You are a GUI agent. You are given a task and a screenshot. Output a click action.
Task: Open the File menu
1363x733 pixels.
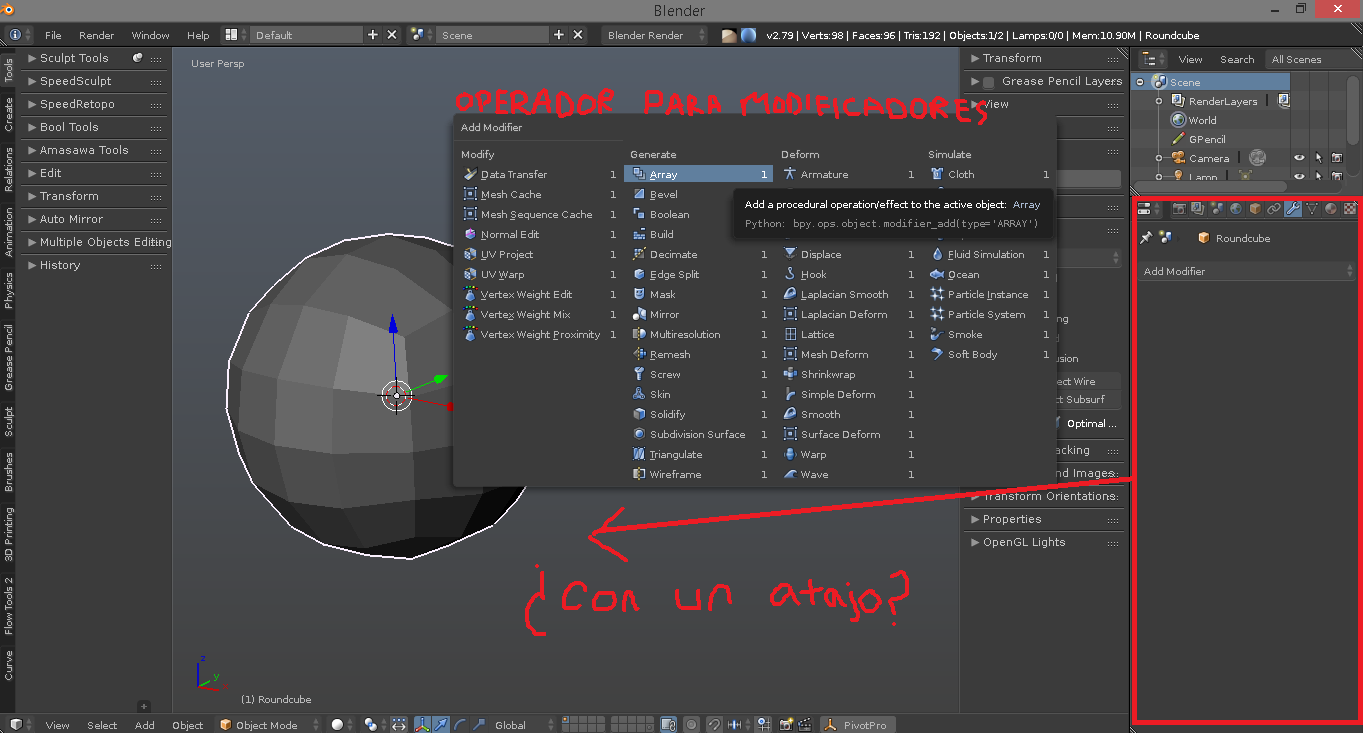pyautogui.click(x=53, y=35)
